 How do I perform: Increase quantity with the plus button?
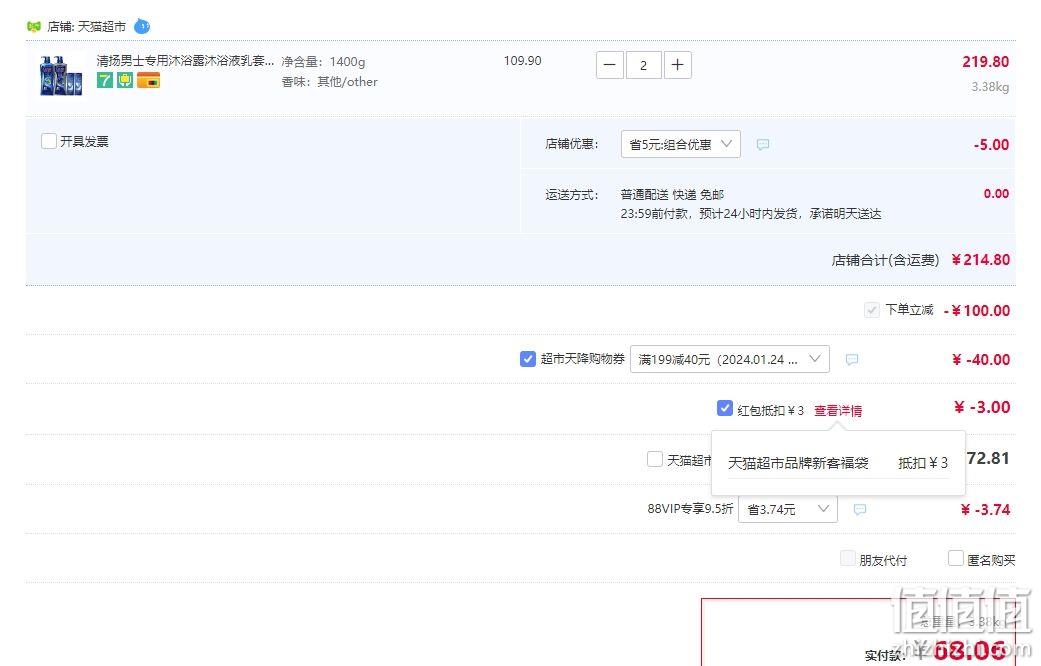coord(677,65)
